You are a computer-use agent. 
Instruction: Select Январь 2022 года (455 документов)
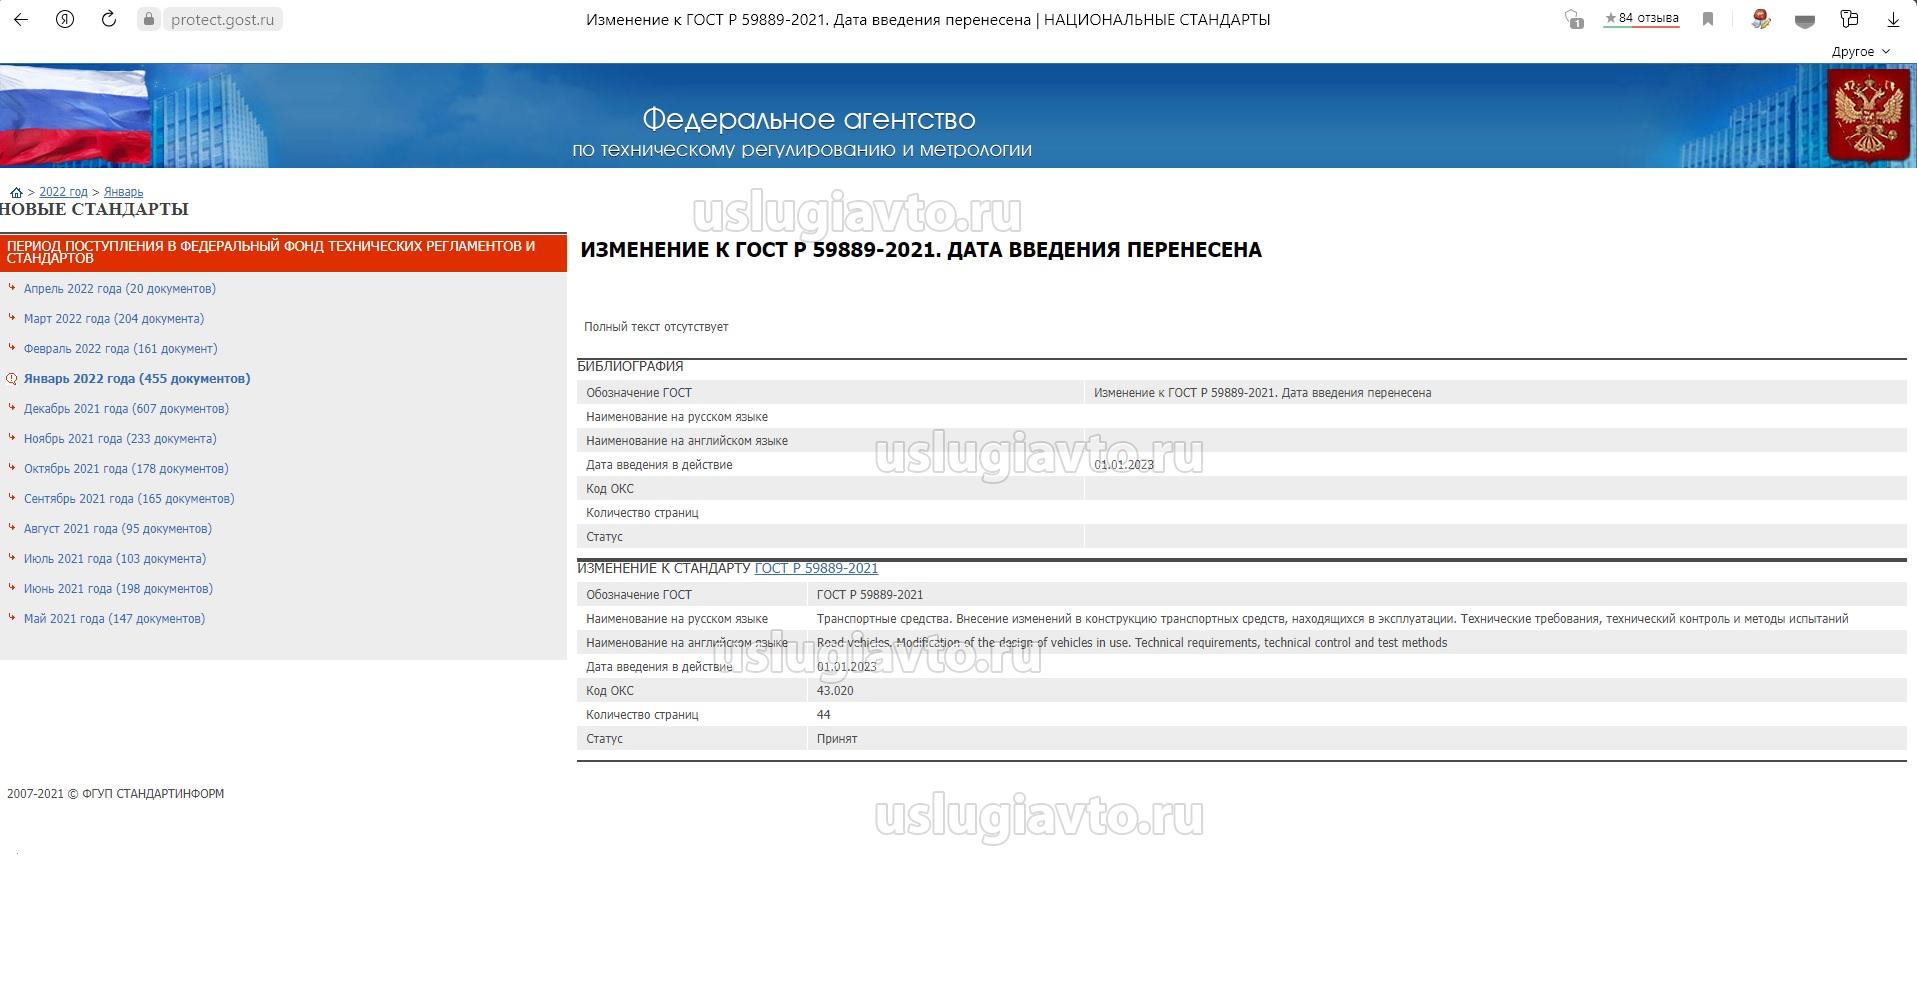[137, 378]
